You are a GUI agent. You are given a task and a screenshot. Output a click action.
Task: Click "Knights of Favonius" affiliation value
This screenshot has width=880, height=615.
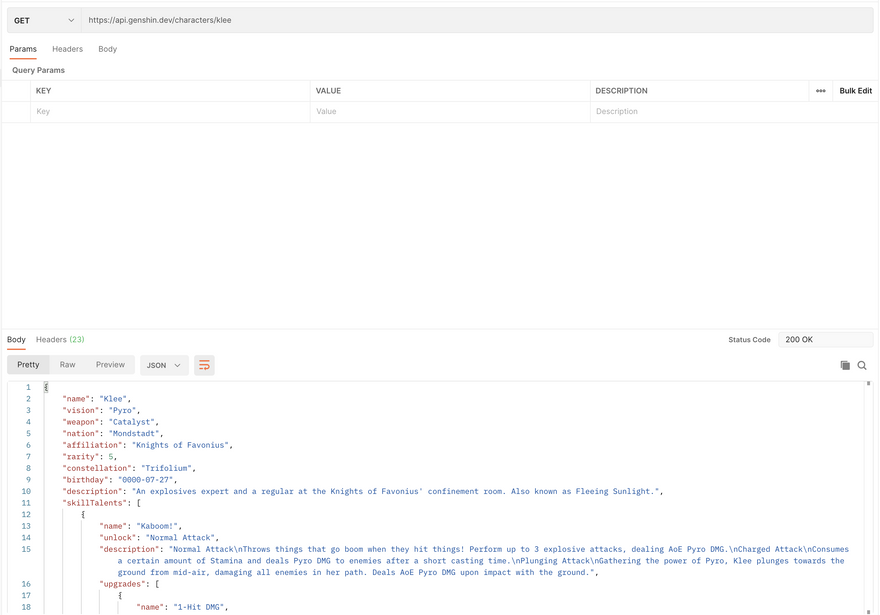(x=180, y=445)
